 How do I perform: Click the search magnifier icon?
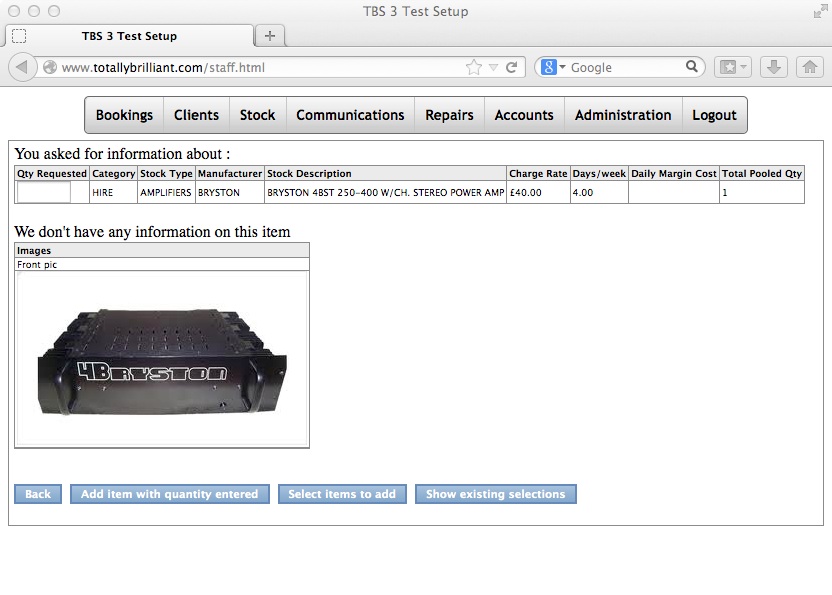(693, 67)
